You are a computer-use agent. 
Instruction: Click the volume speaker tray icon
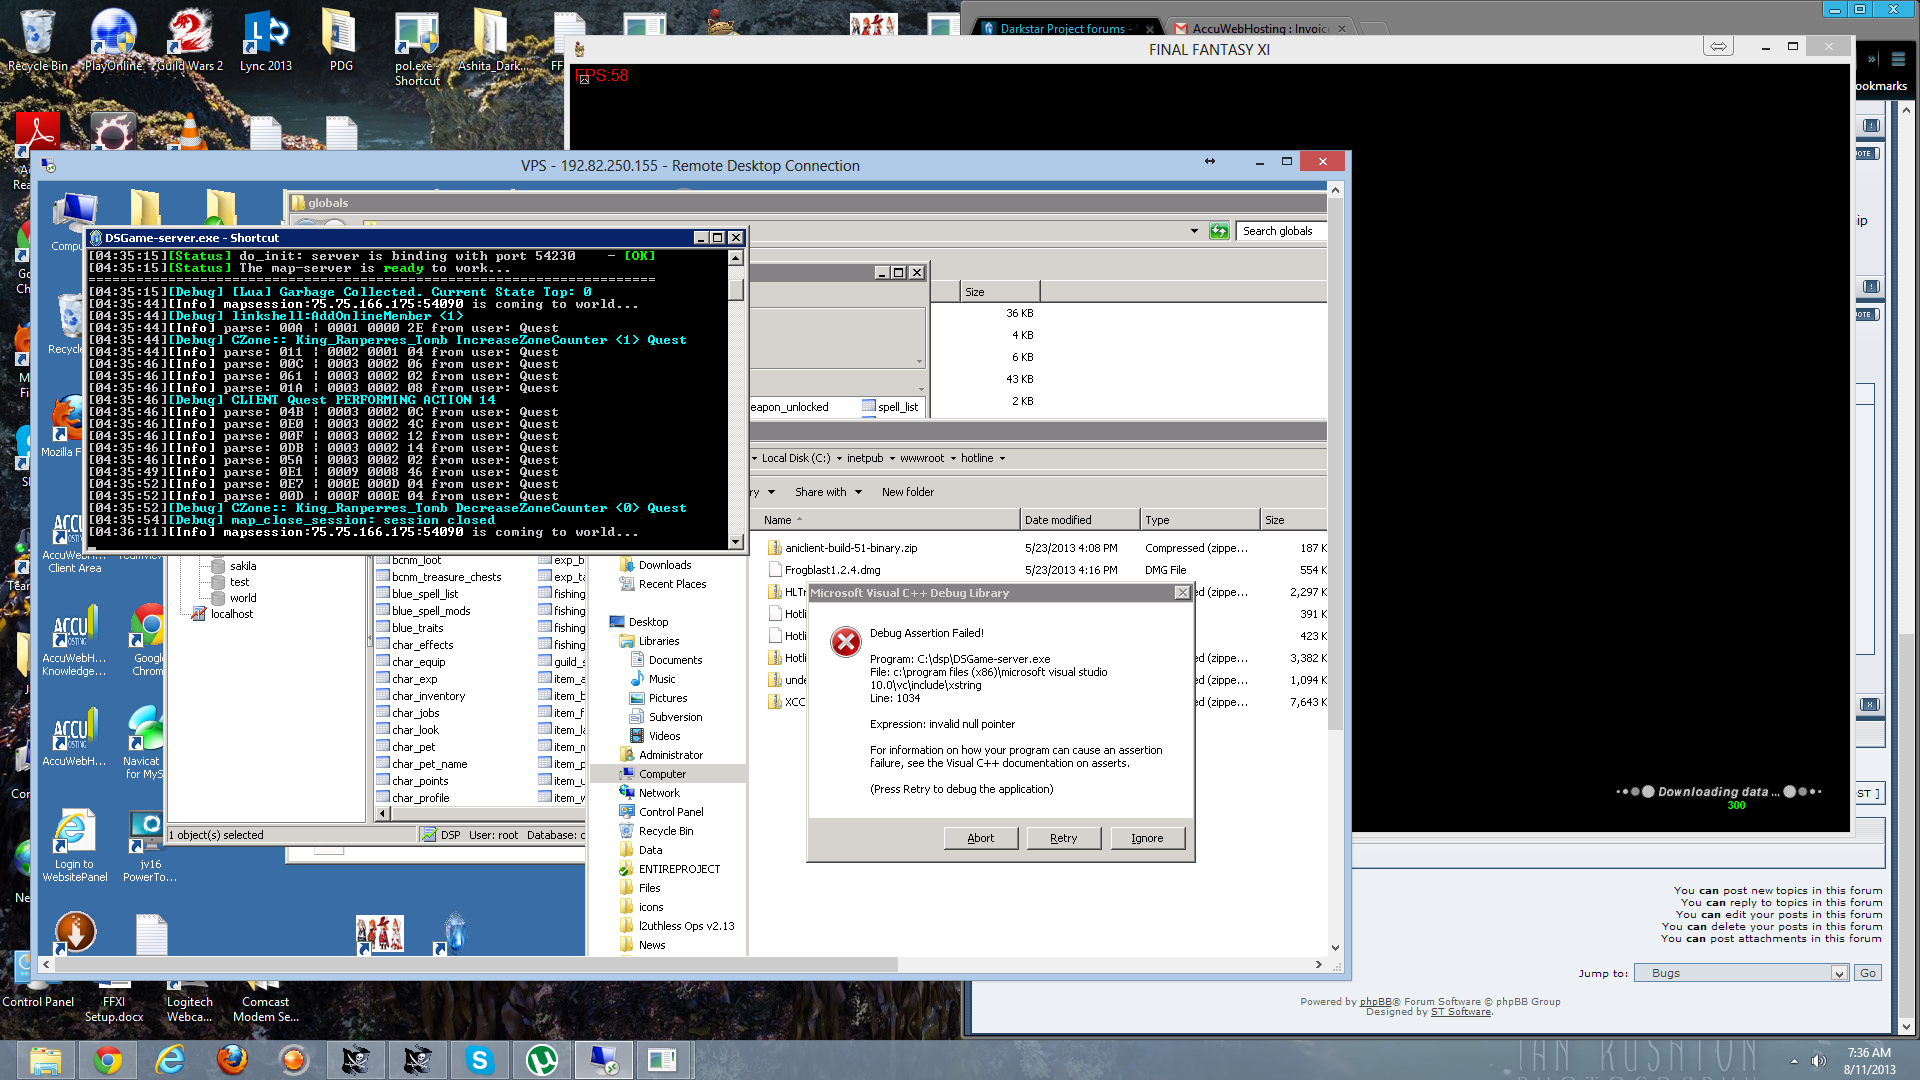1818,1061
